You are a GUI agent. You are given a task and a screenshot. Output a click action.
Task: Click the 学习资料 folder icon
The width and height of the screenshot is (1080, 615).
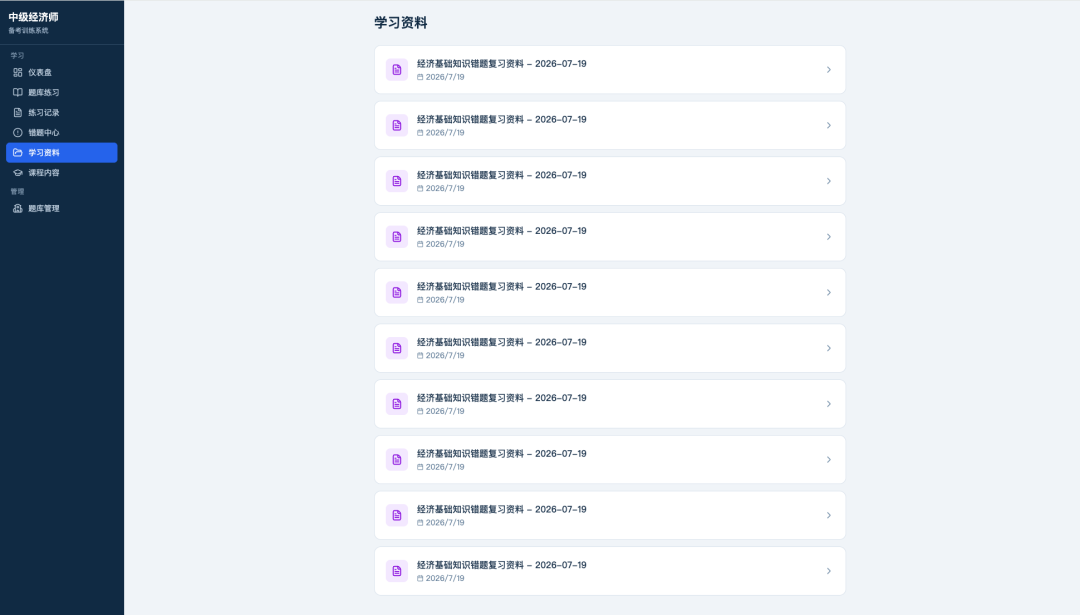(18, 152)
